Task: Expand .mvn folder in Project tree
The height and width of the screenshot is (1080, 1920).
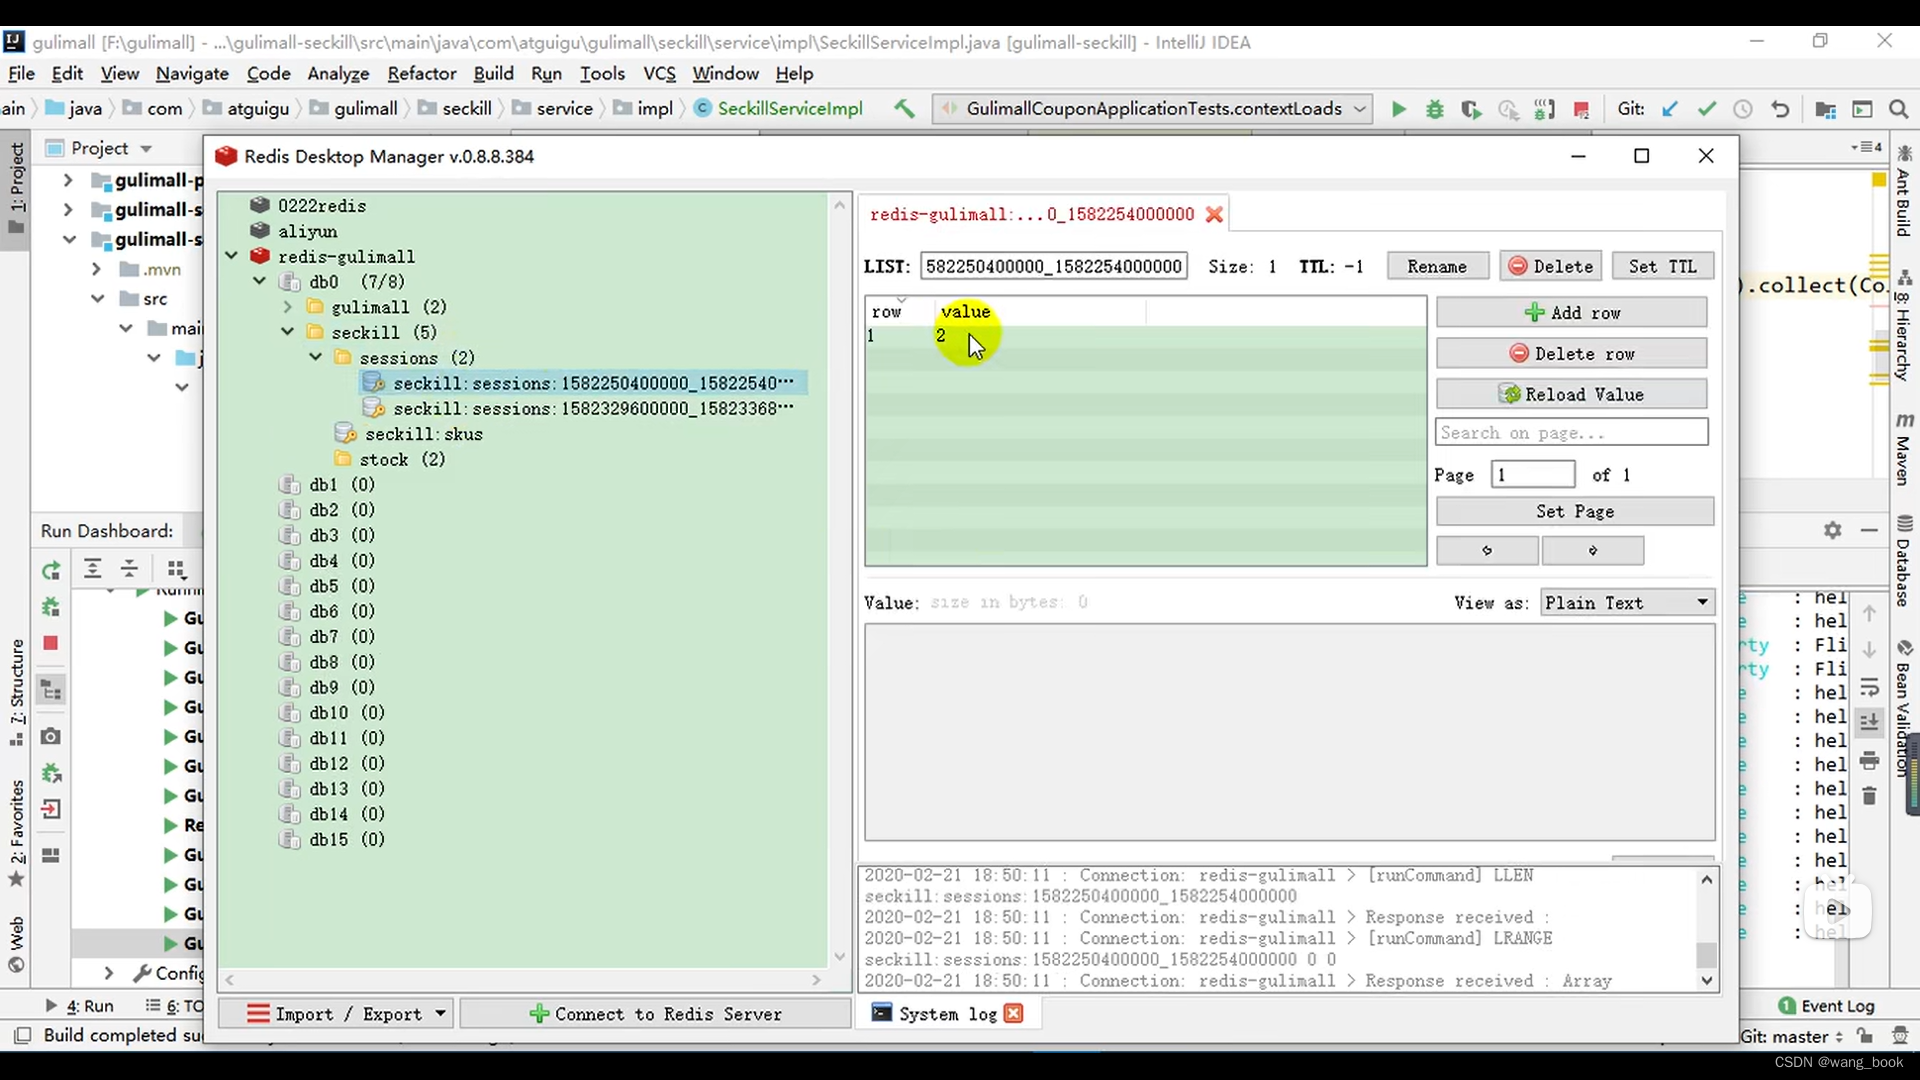Action: tap(96, 269)
